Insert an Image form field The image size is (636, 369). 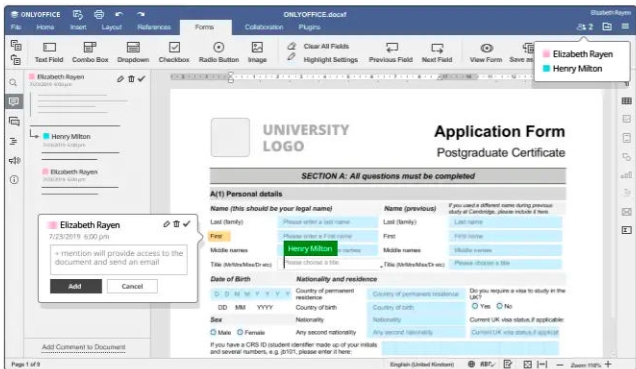(x=257, y=53)
